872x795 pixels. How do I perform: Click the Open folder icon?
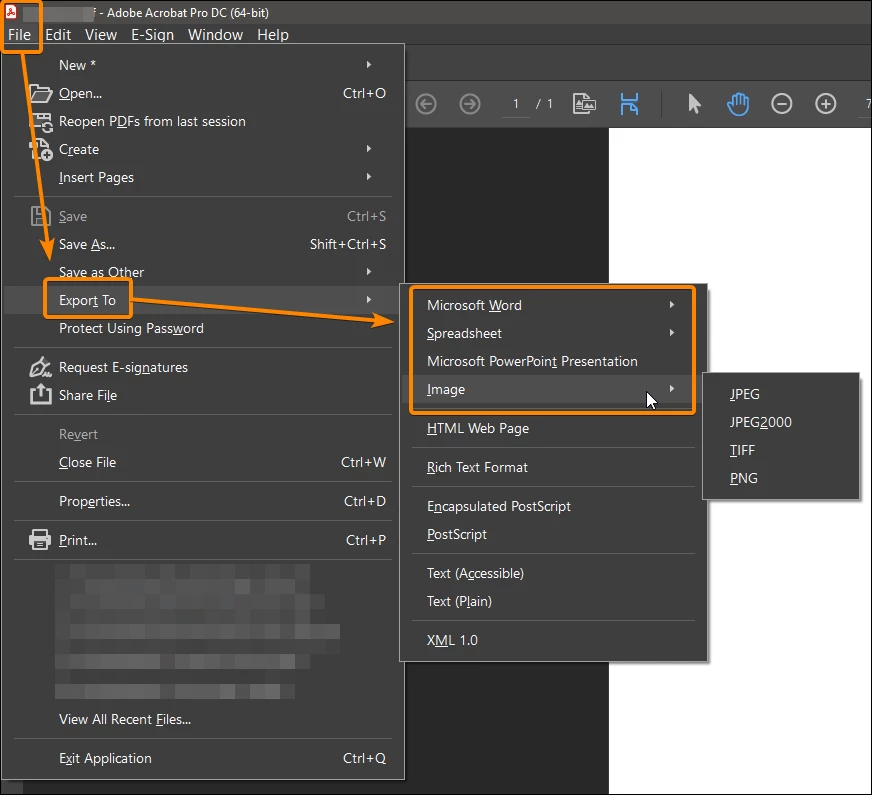point(41,93)
